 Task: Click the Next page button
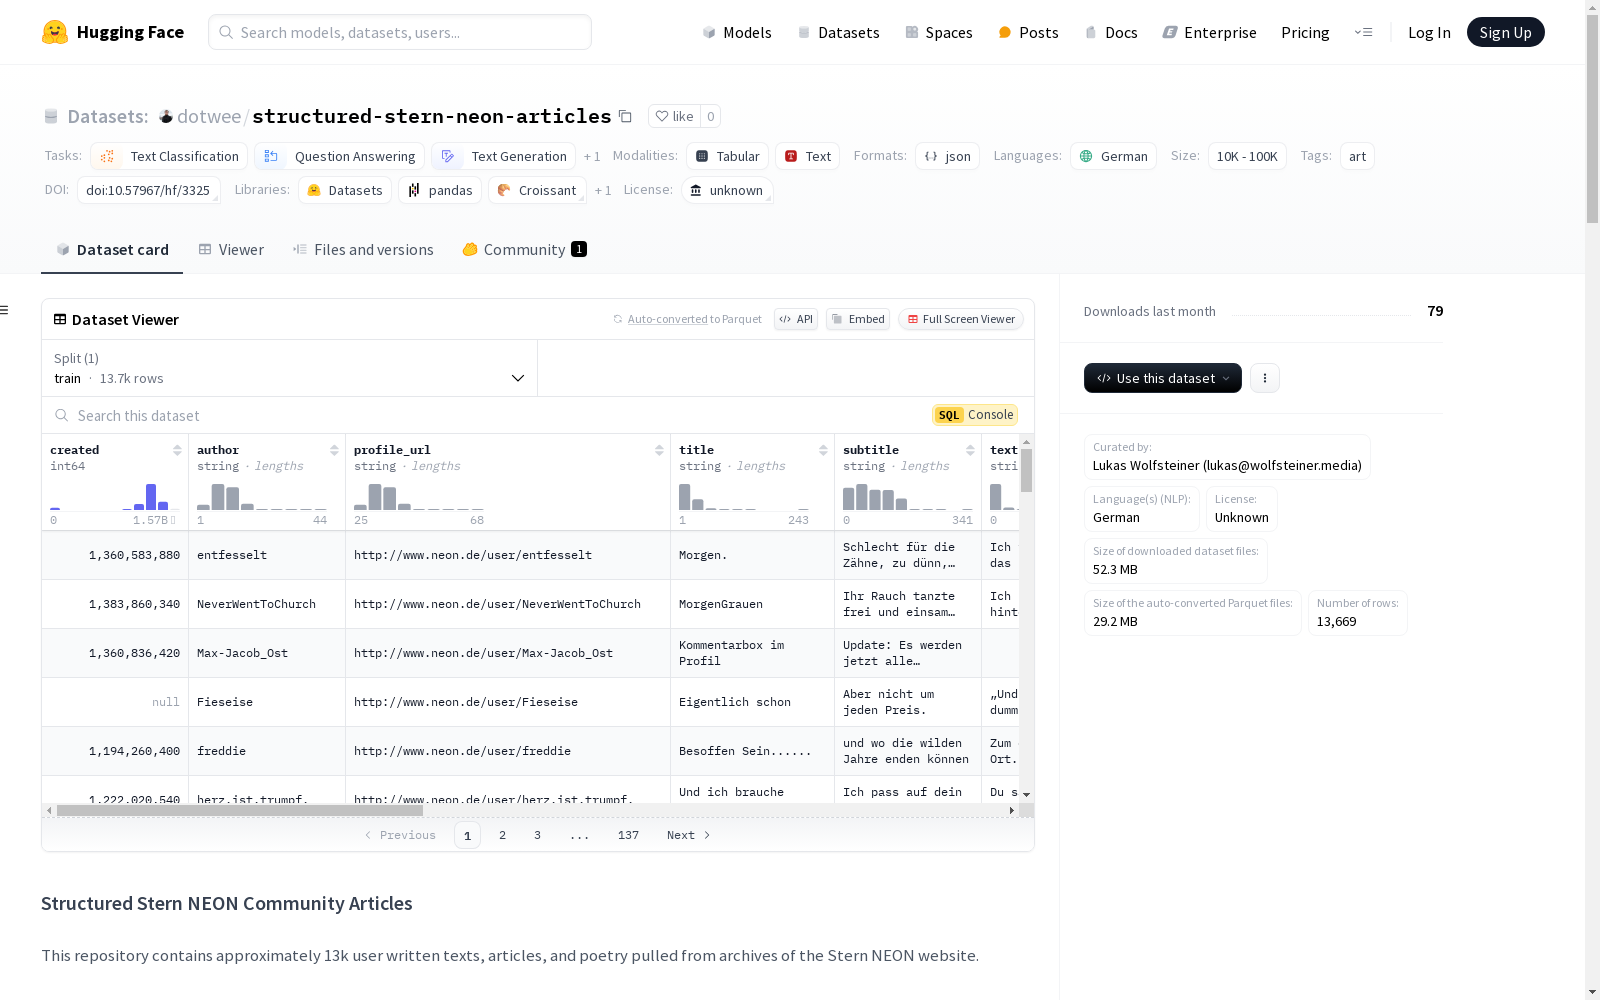tap(688, 835)
